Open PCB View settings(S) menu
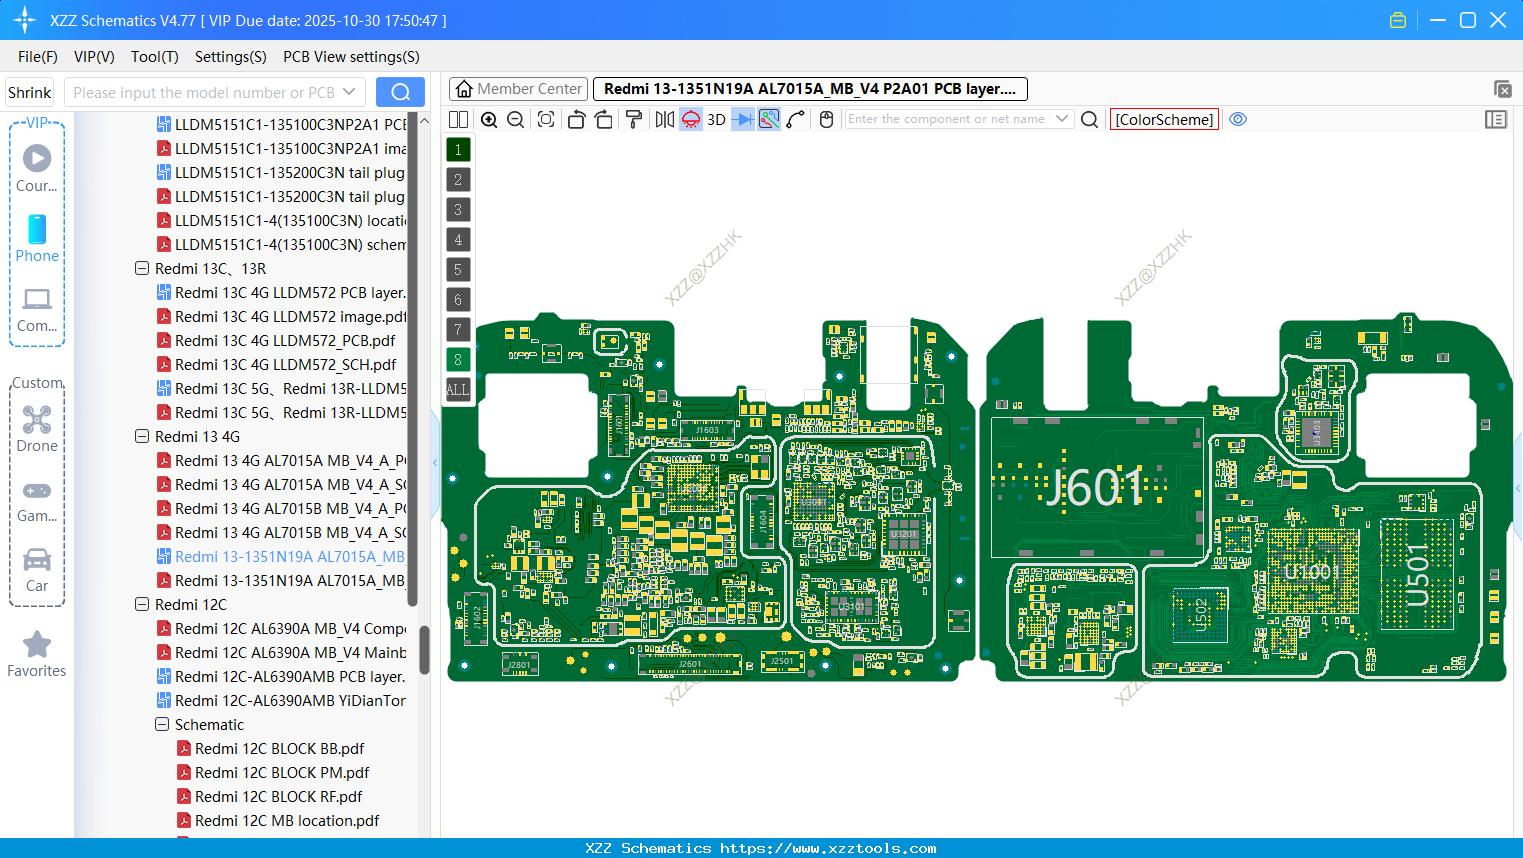 coord(351,57)
